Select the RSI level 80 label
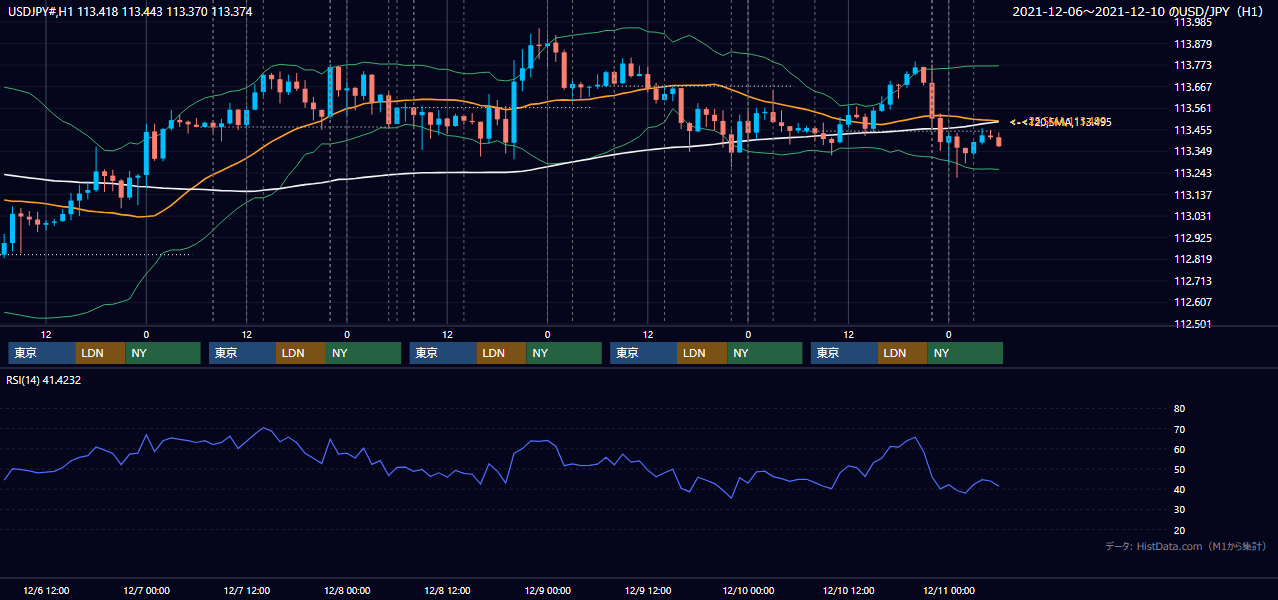1278x600 pixels. [x=1179, y=409]
